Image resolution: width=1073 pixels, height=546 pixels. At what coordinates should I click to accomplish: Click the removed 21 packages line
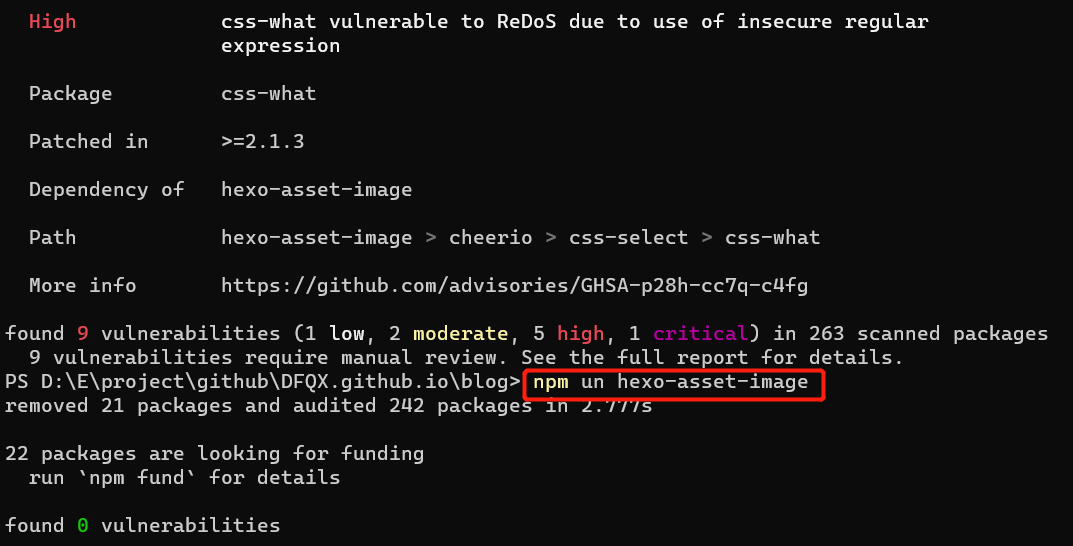(x=328, y=406)
